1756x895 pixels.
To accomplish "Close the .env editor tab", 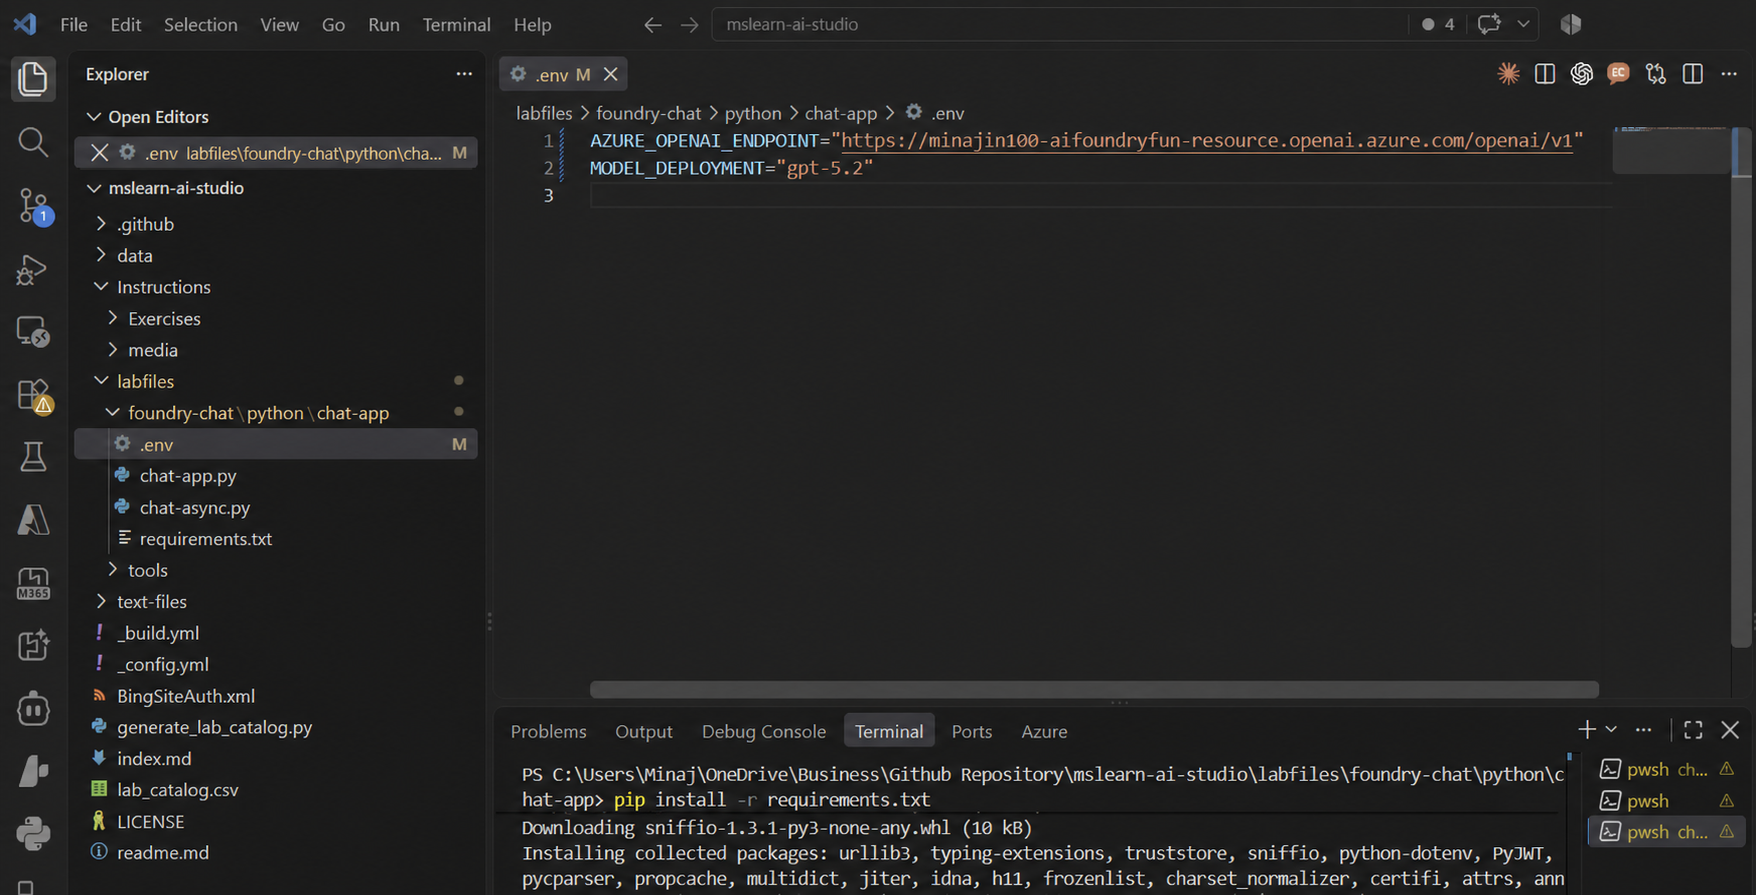I will tap(611, 74).
